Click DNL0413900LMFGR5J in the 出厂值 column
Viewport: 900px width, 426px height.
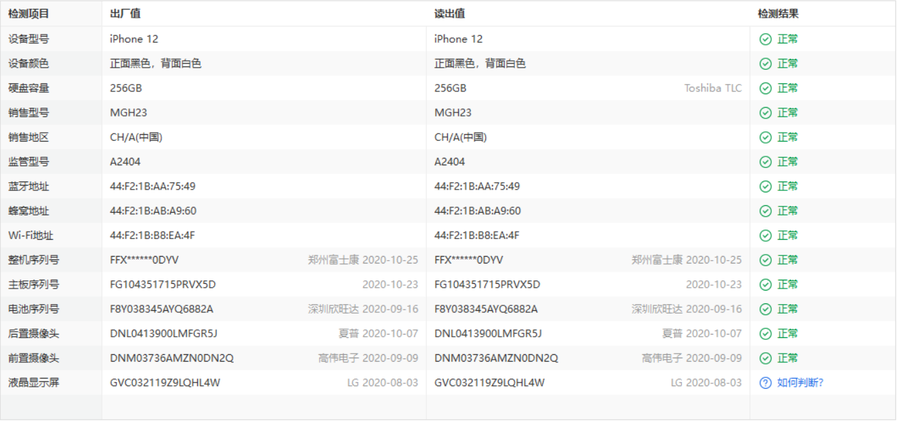click(x=164, y=334)
